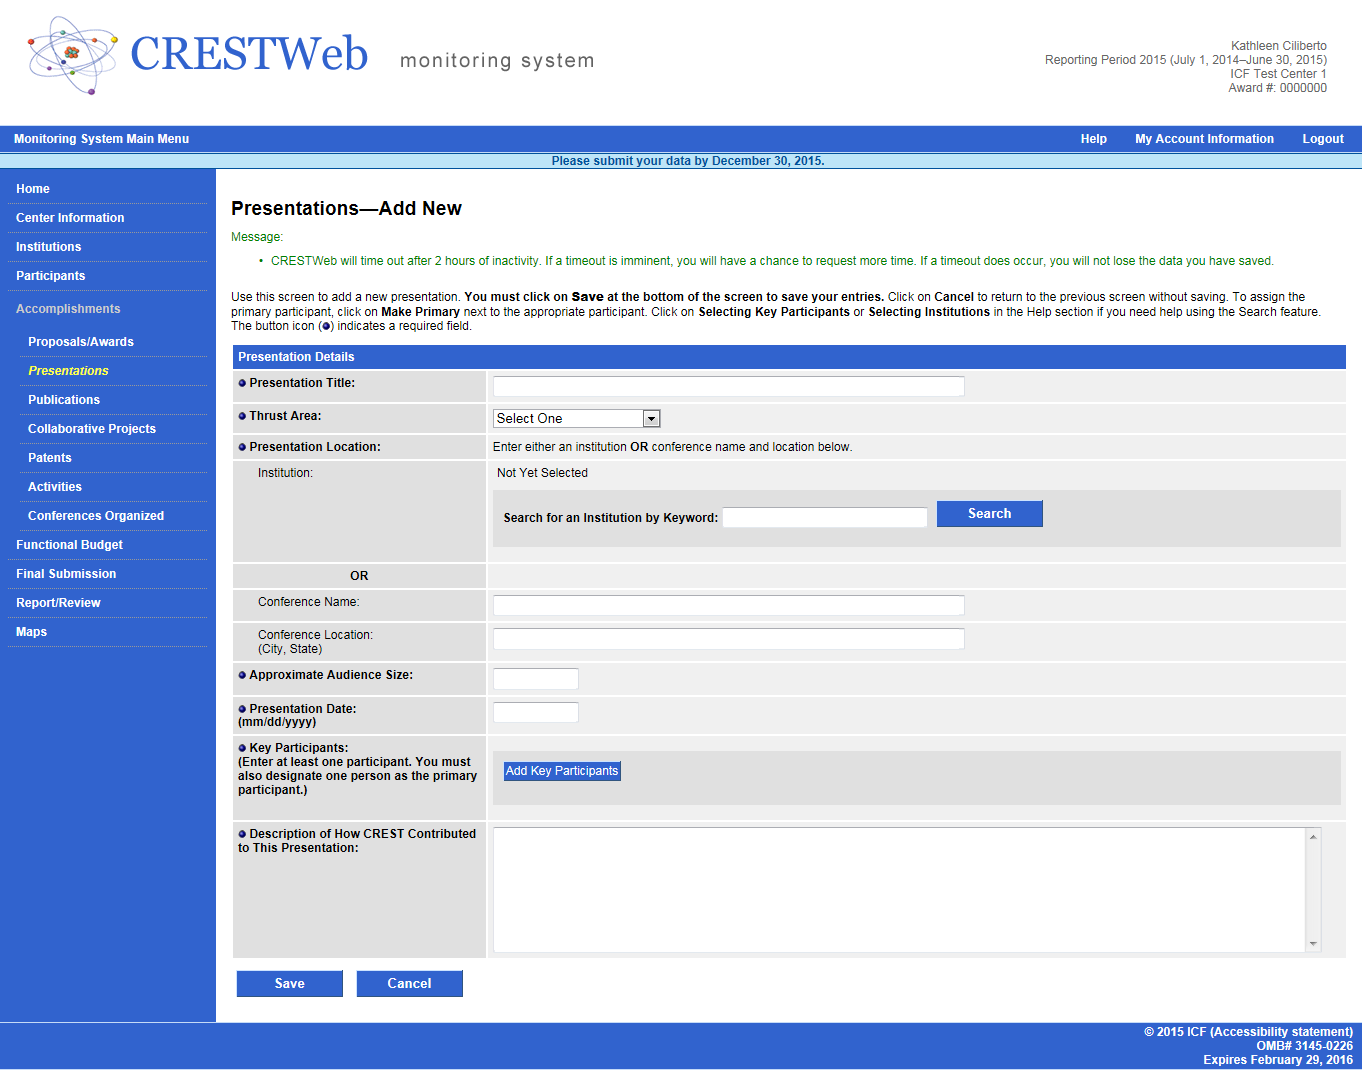This screenshot has height=1073, width=1362.
Task: Click the CRESTWeb atom logo
Action: tap(73, 55)
